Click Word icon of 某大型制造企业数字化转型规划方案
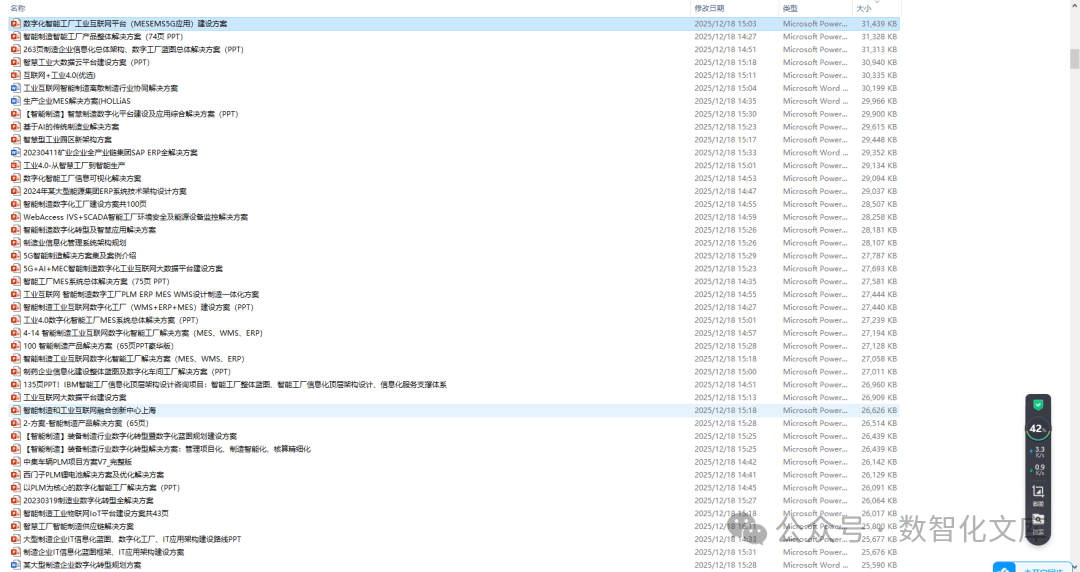Image resolution: width=1080 pixels, height=572 pixels. pyautogui.click(x=16, y=564)
